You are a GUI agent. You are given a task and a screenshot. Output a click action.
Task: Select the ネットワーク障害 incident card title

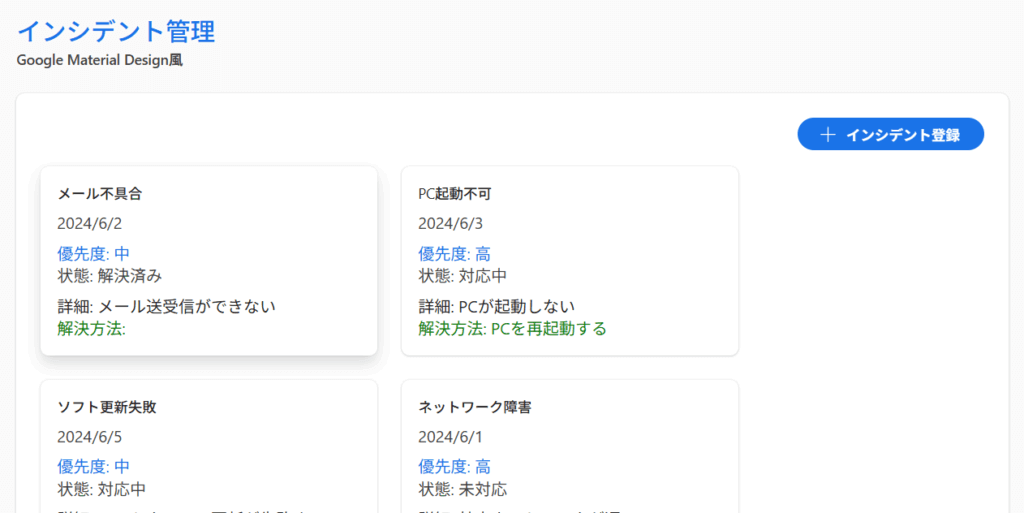point(469,407)
